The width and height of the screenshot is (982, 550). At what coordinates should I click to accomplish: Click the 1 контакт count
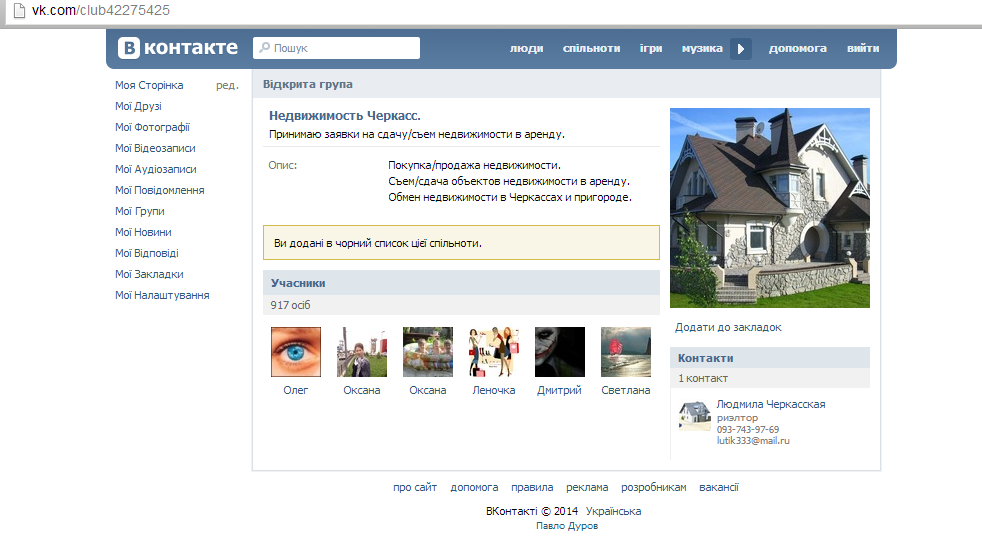point(703,378)
